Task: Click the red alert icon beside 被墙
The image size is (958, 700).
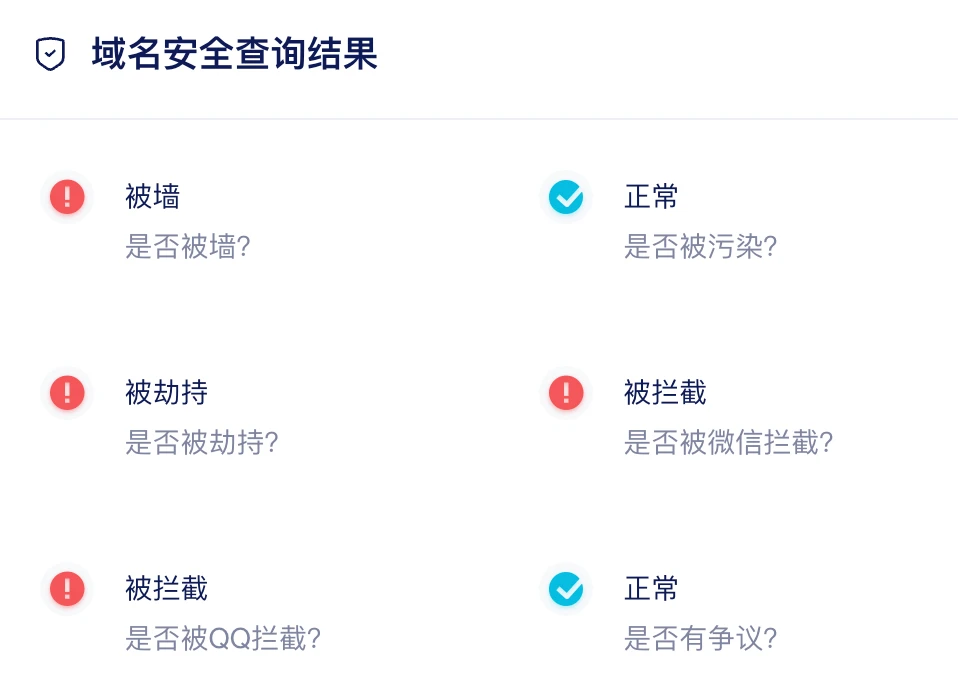Action: coord(67,196)
